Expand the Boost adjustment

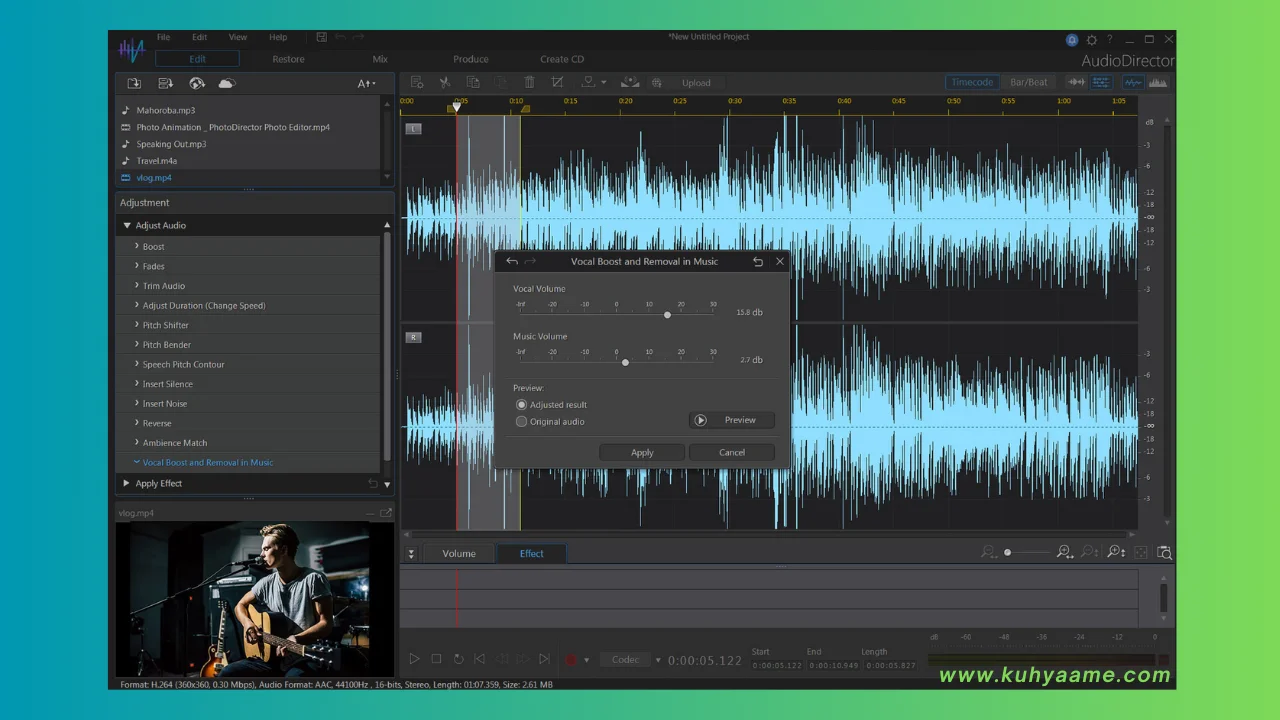click(x=136, y=246)
